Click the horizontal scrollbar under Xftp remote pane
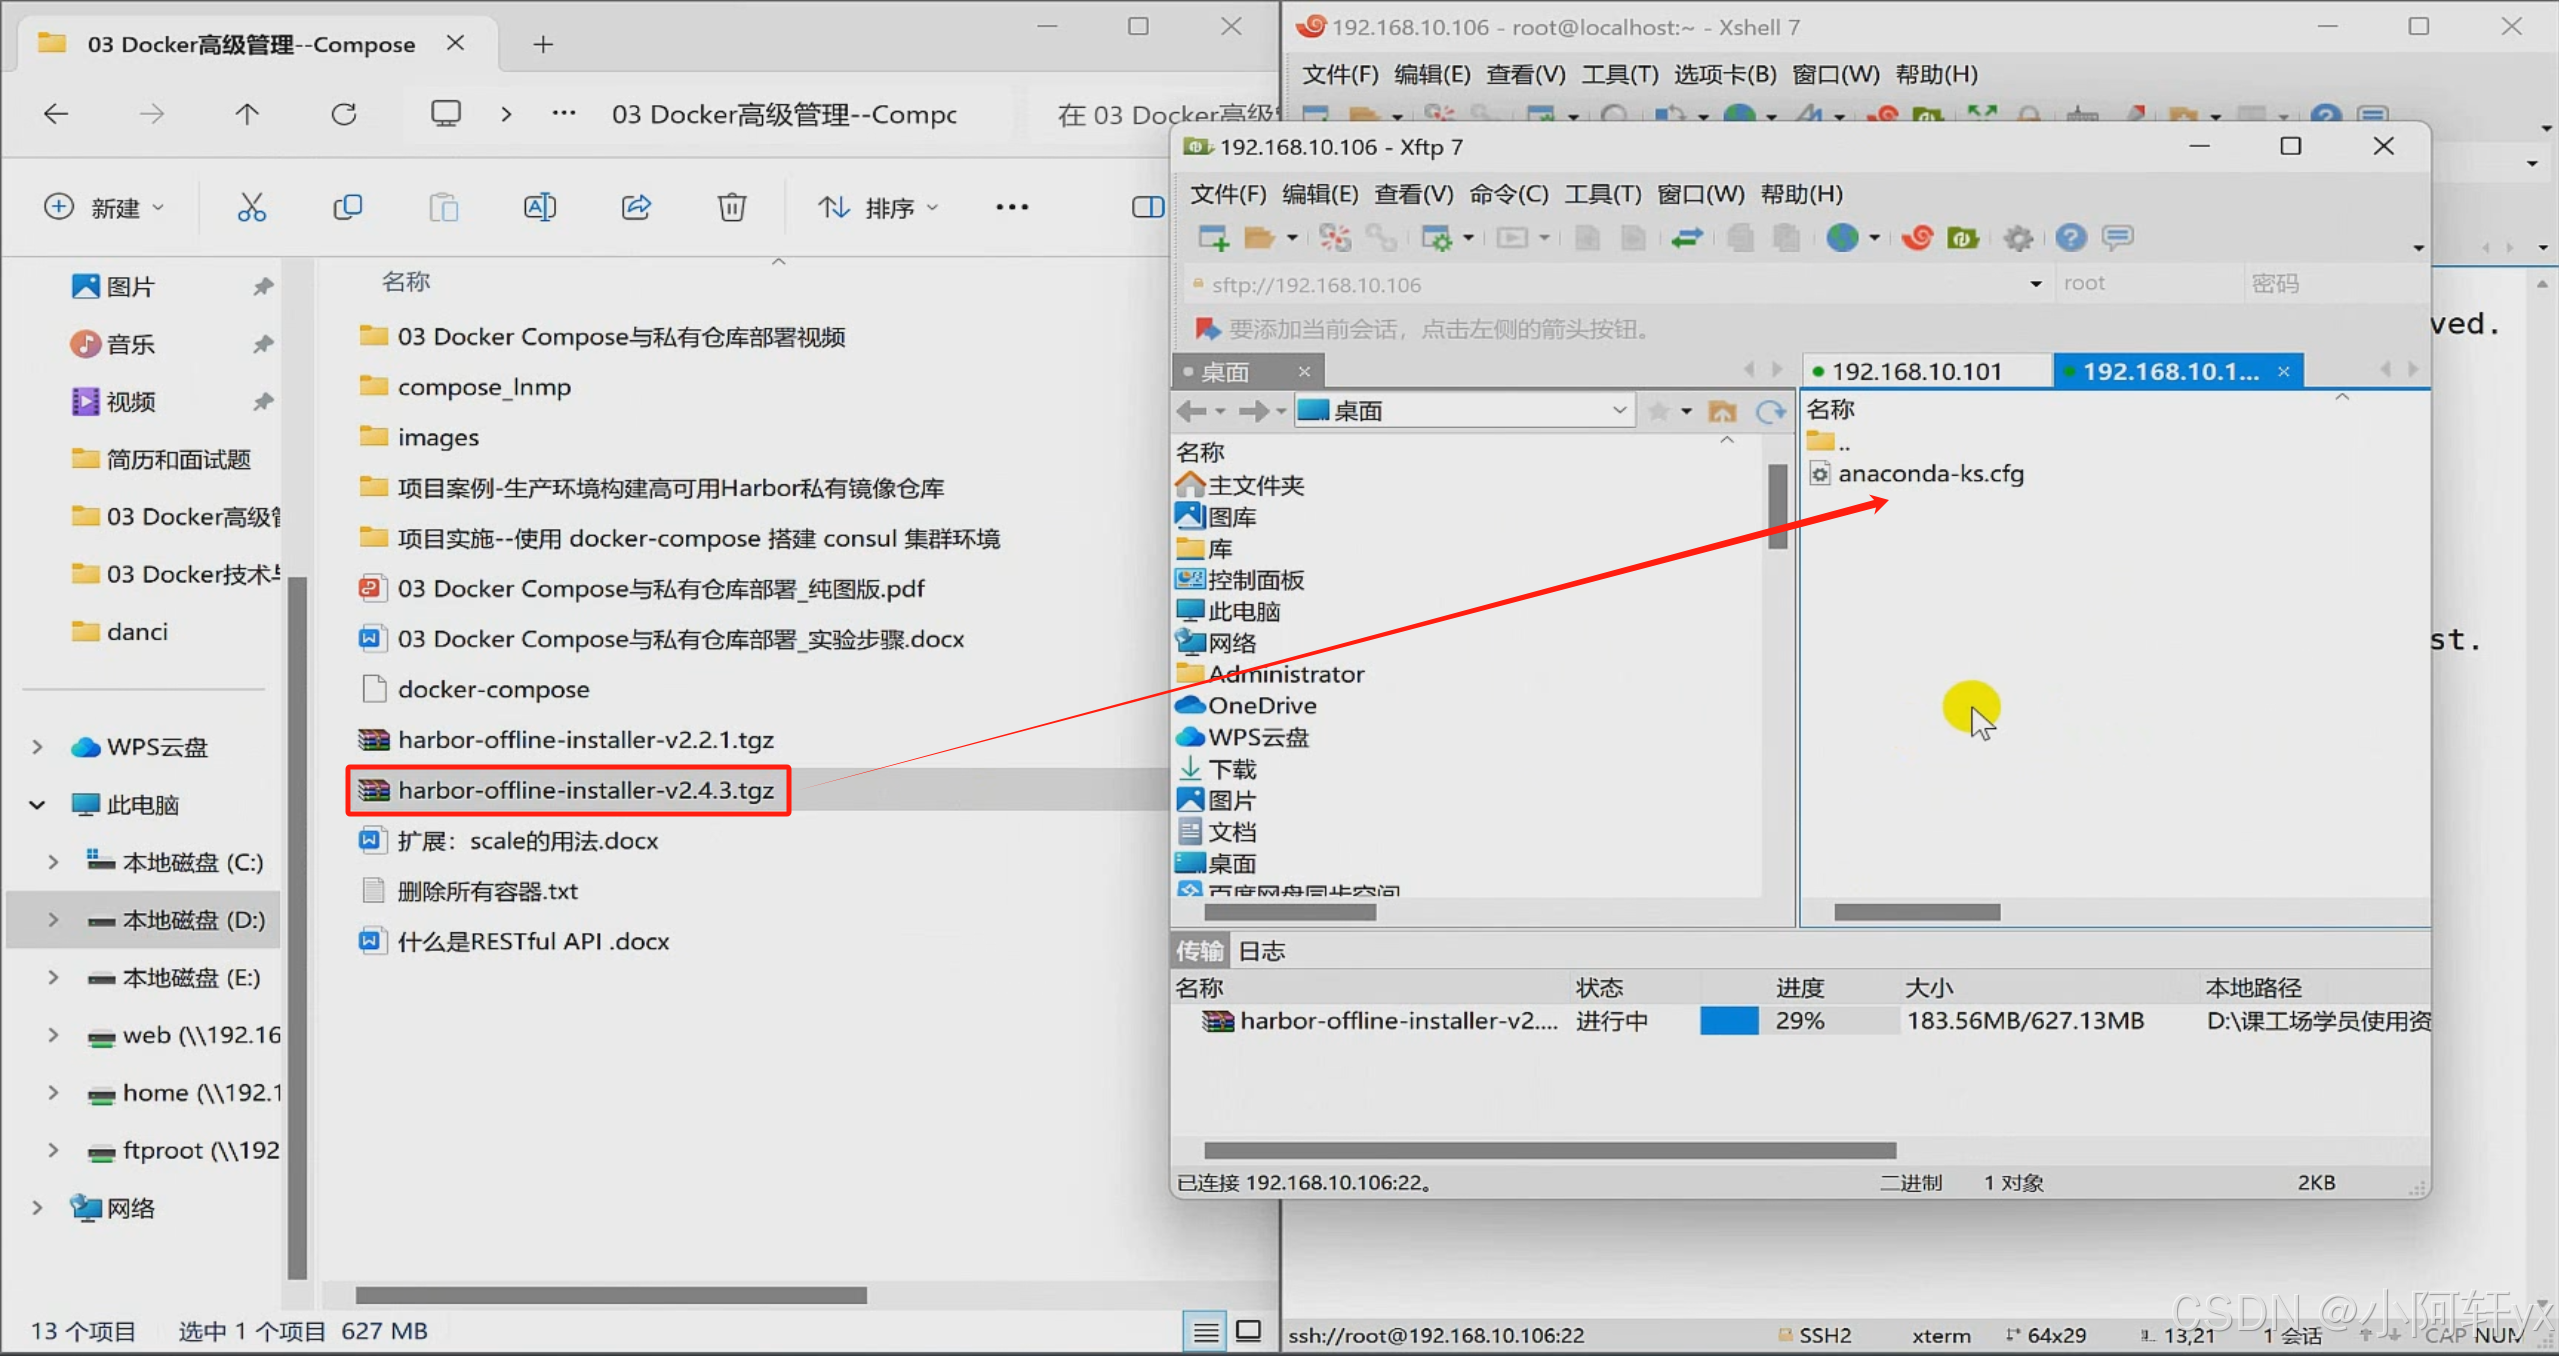 1917,912
